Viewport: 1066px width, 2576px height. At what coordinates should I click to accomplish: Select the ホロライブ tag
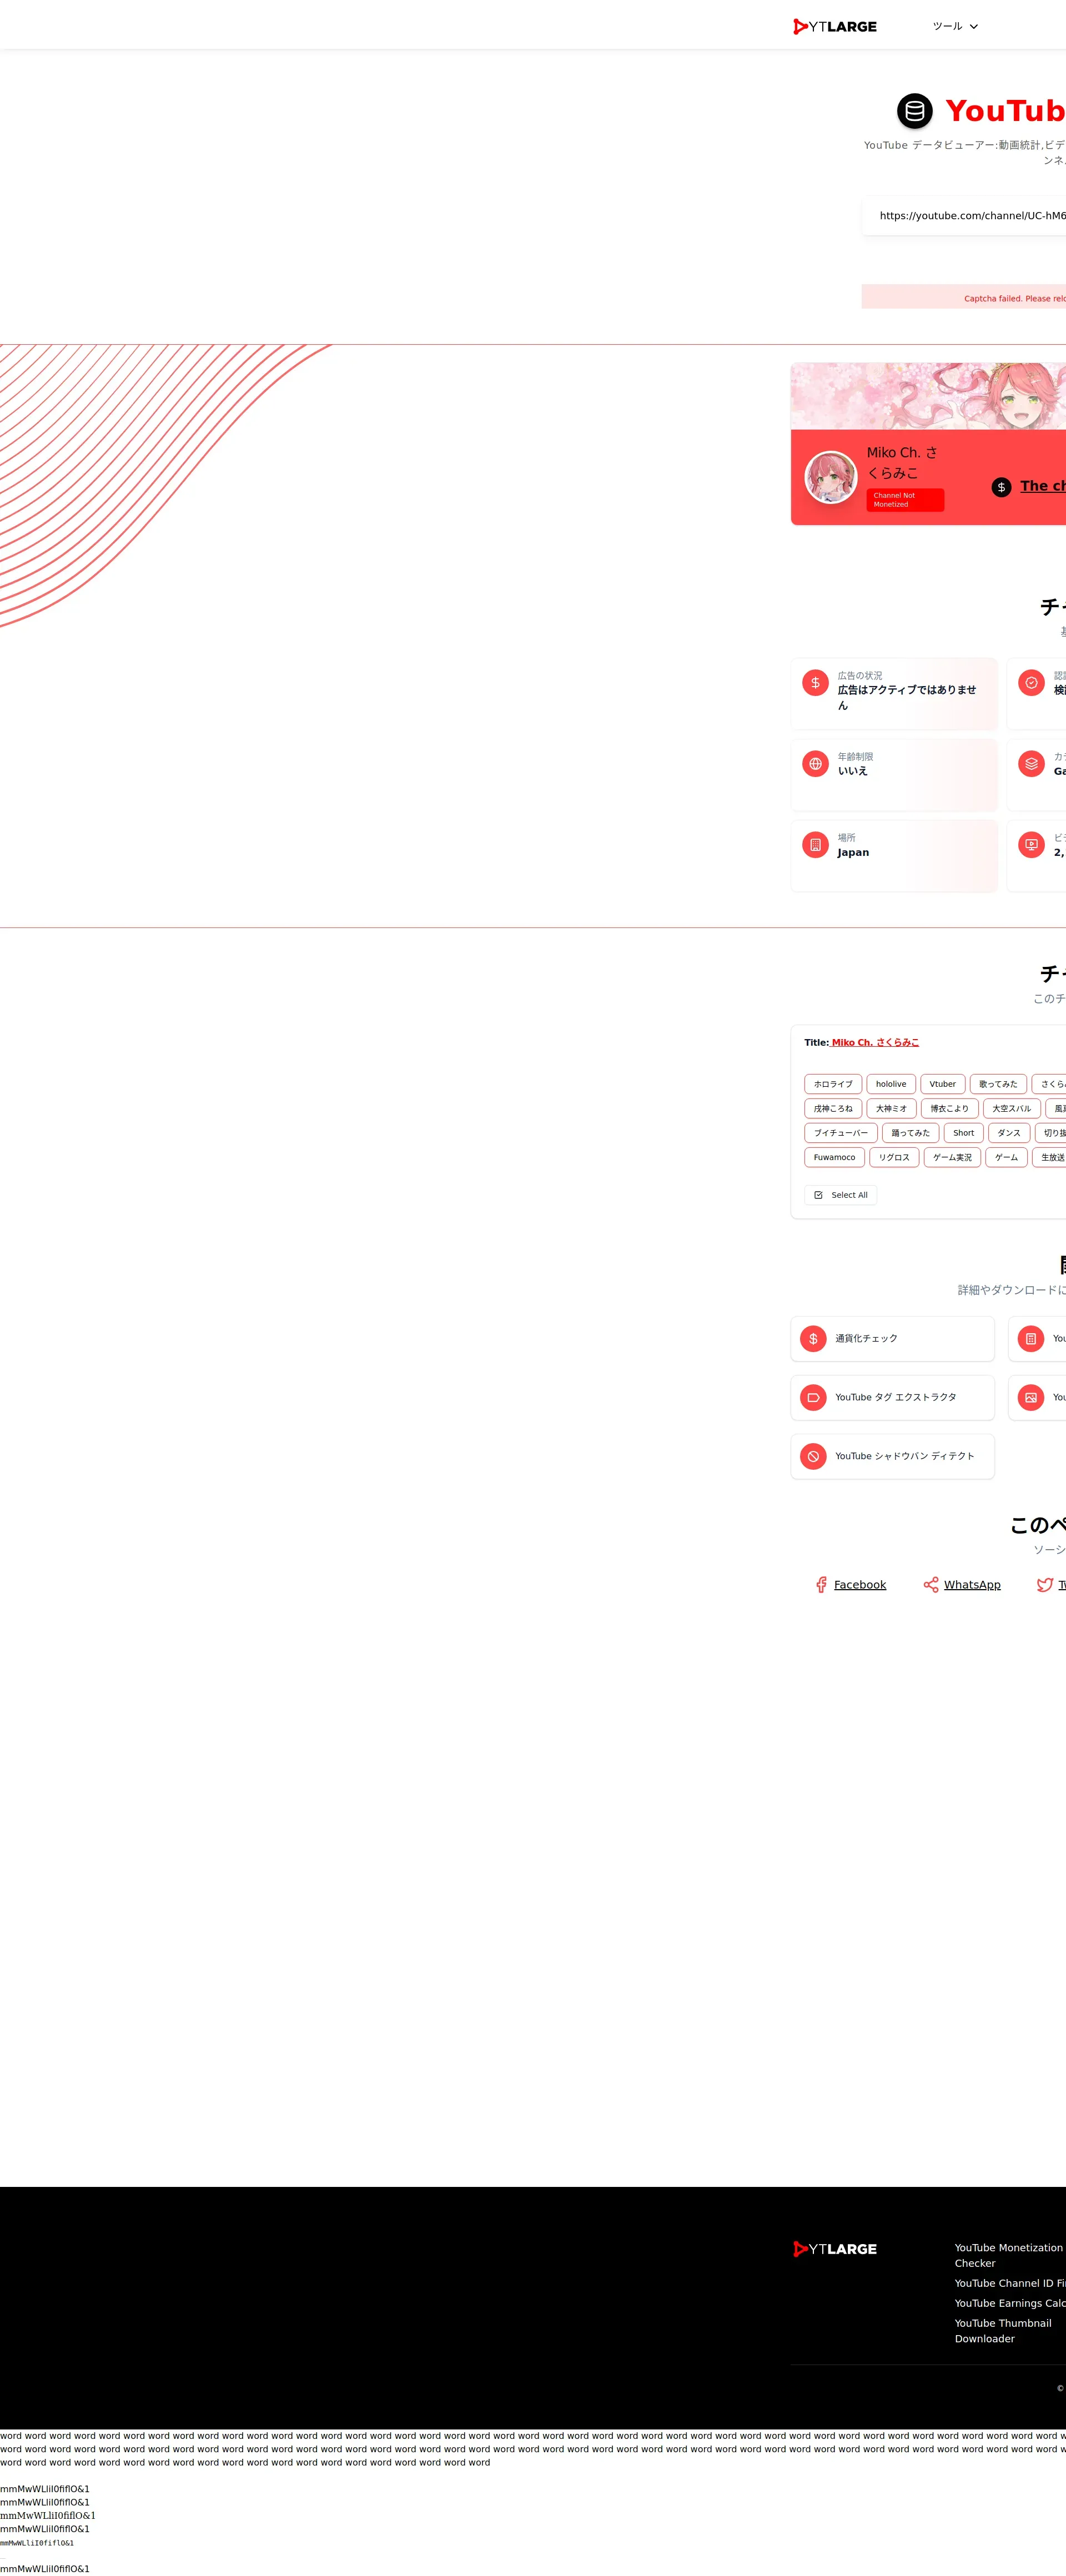pyautogui.click(x=833, y=1084)
